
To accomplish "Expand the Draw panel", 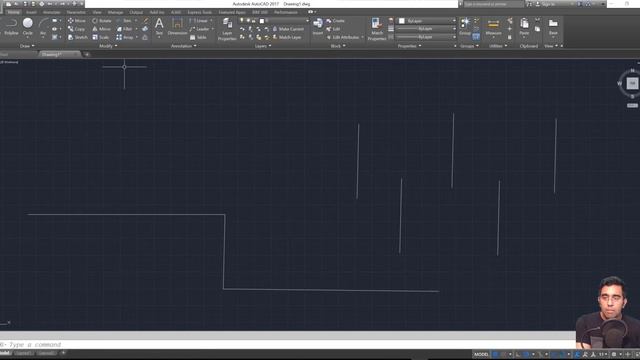I will [x=27, y=46].
